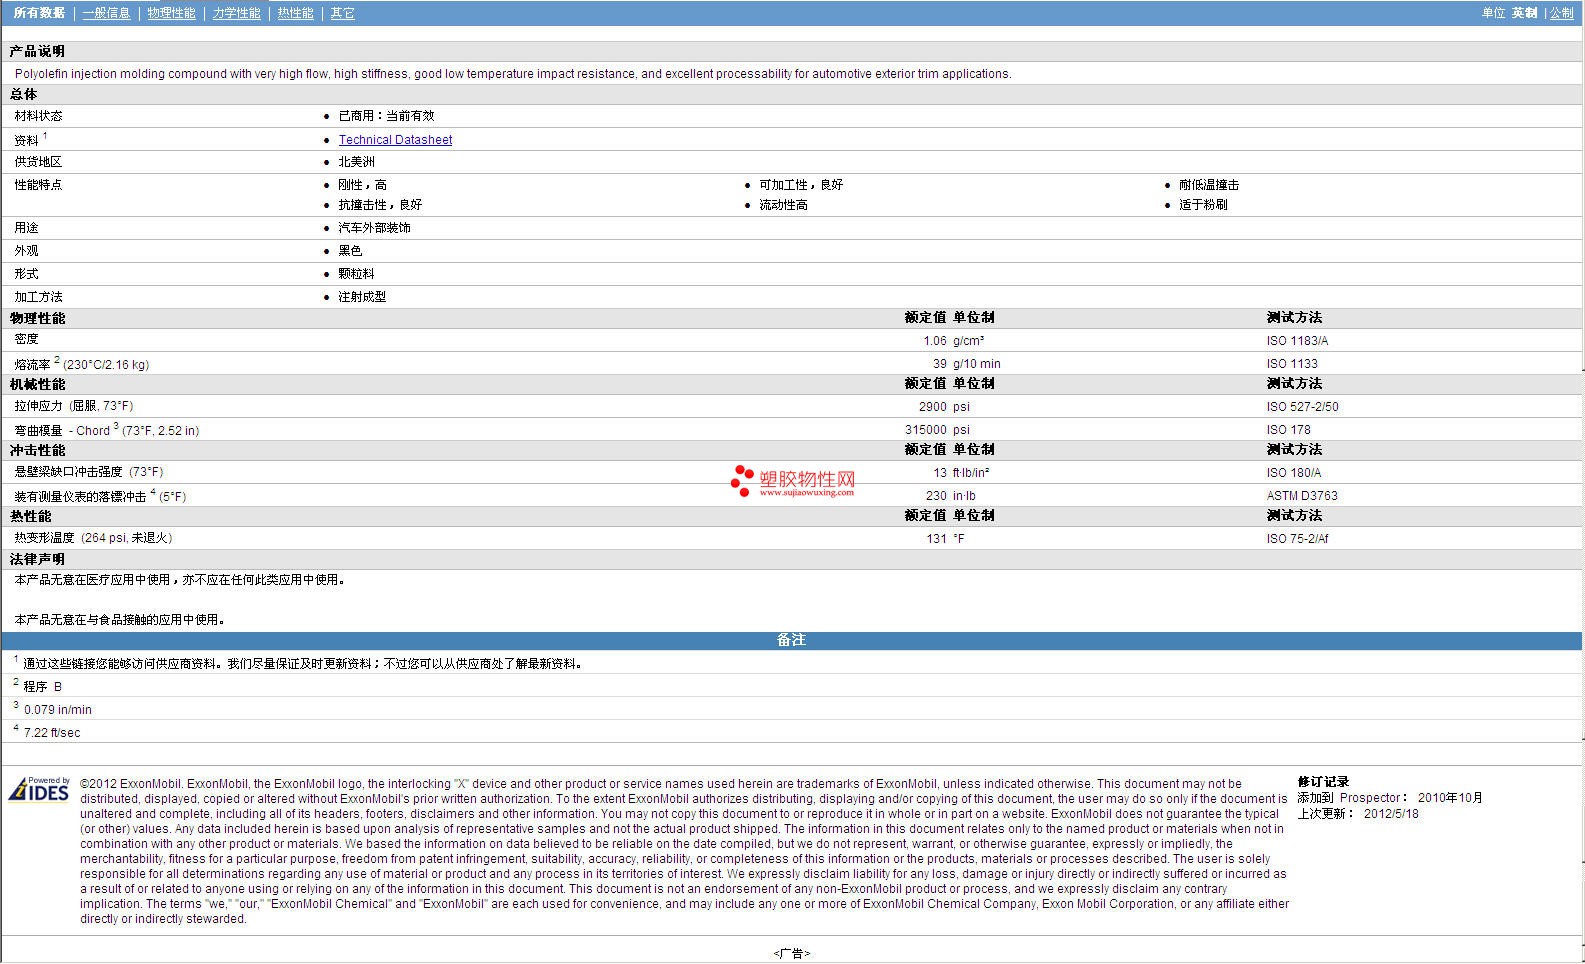This screenshot has height=964, width=1585.
Task: Click the melt flow value 39
Action: point(940,364)
